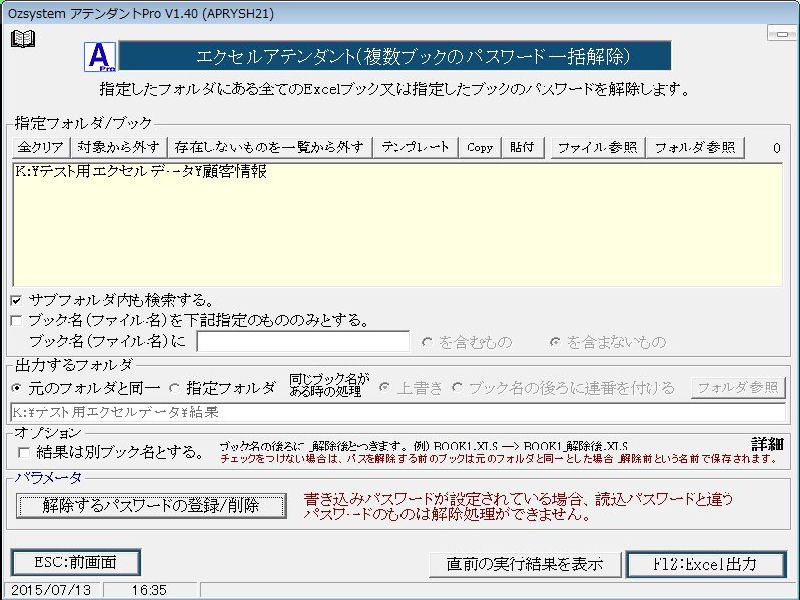800x600 pixels.
Task: Click the disabled フォルダ参照 output button
Action: [738, 388]
